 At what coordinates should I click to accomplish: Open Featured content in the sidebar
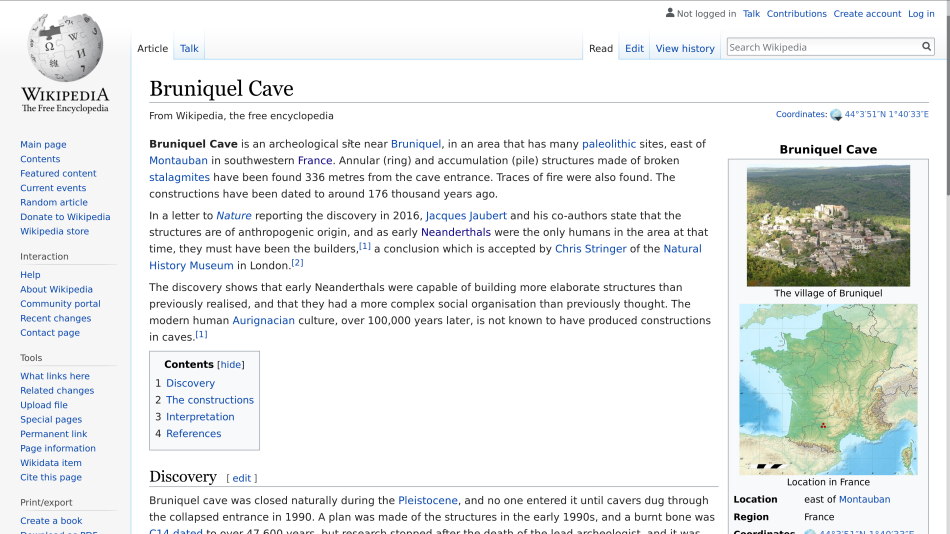tap(58, 173)
